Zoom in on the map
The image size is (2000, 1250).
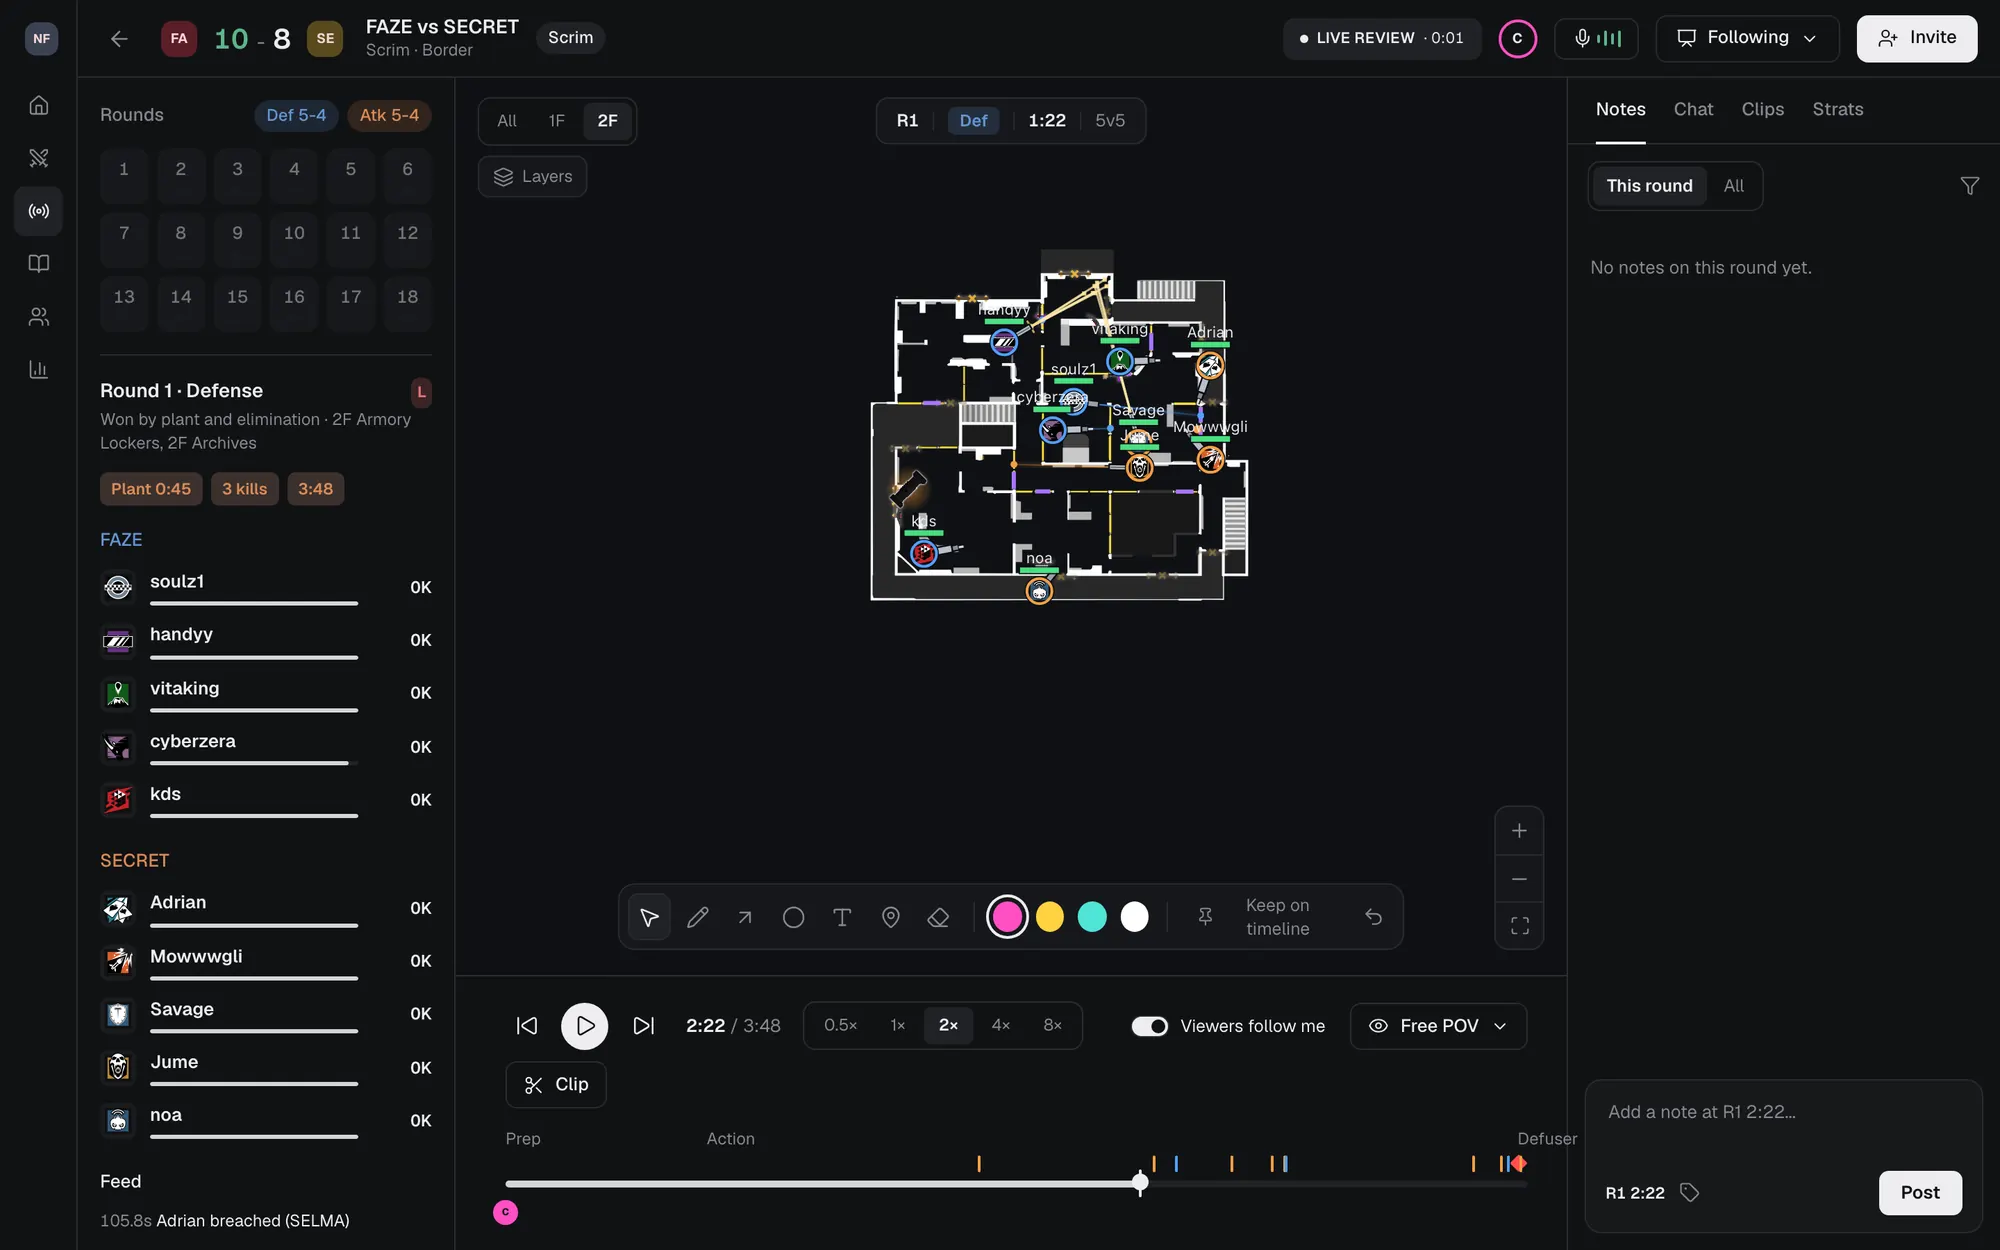(1519, 831)
